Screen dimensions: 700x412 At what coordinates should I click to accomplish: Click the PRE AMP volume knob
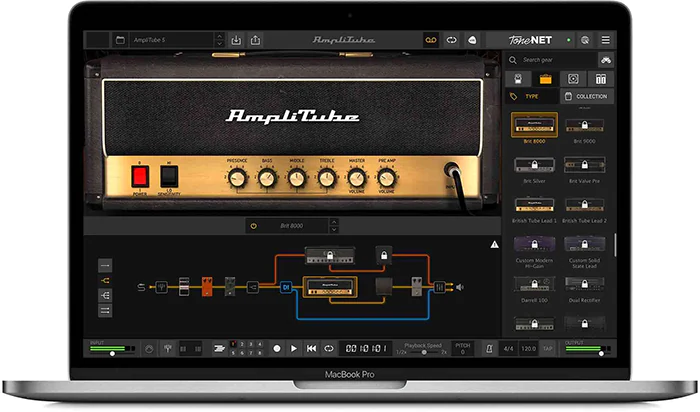[387, 179]
